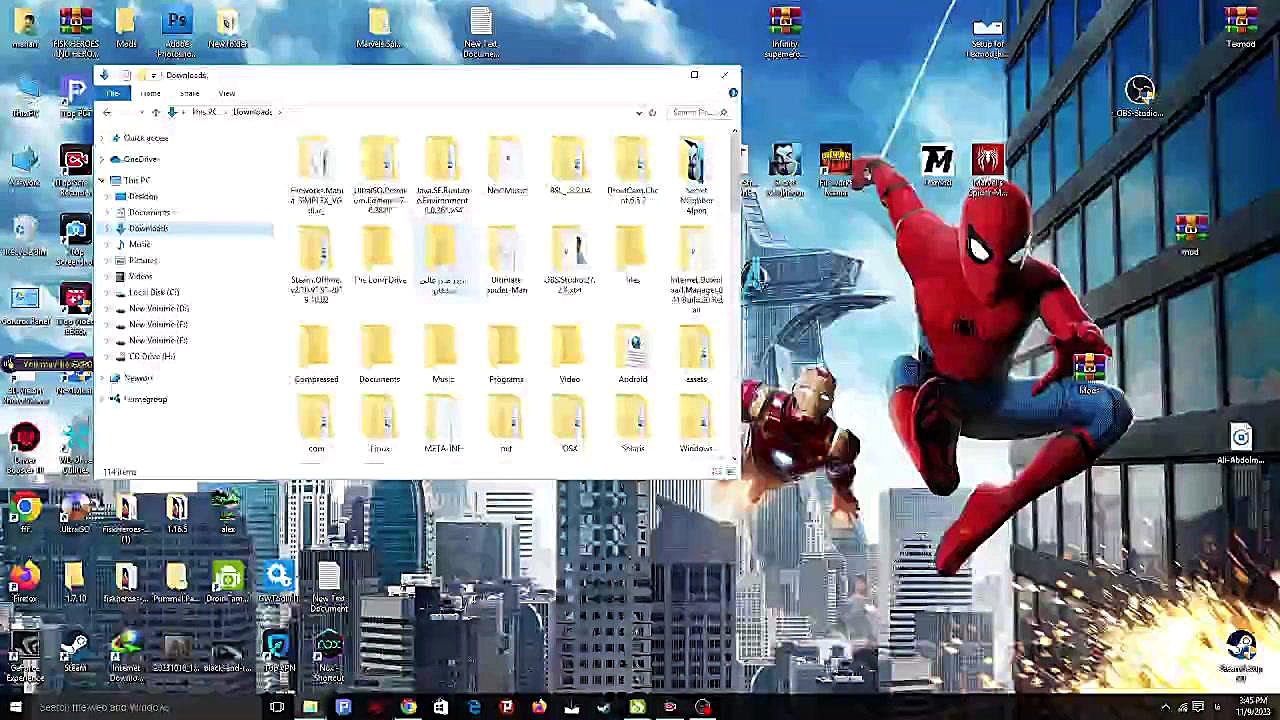Open the Steam desktop shortcut

tap(75, 650)
